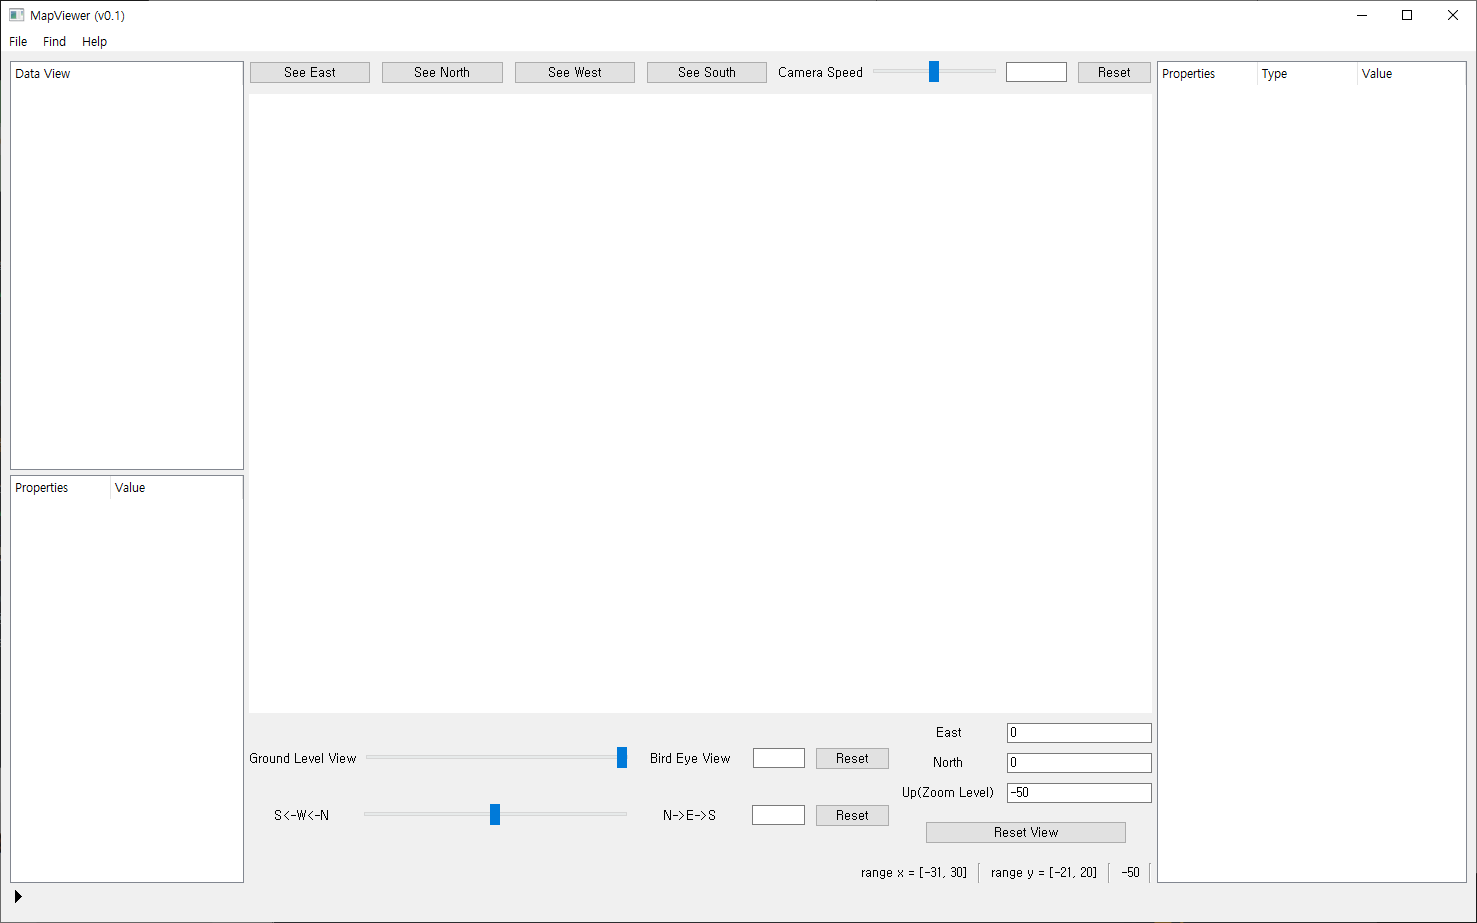Reset the N->E->S direction slider
Screen dimensions: 1477x923
coord(852,815)
